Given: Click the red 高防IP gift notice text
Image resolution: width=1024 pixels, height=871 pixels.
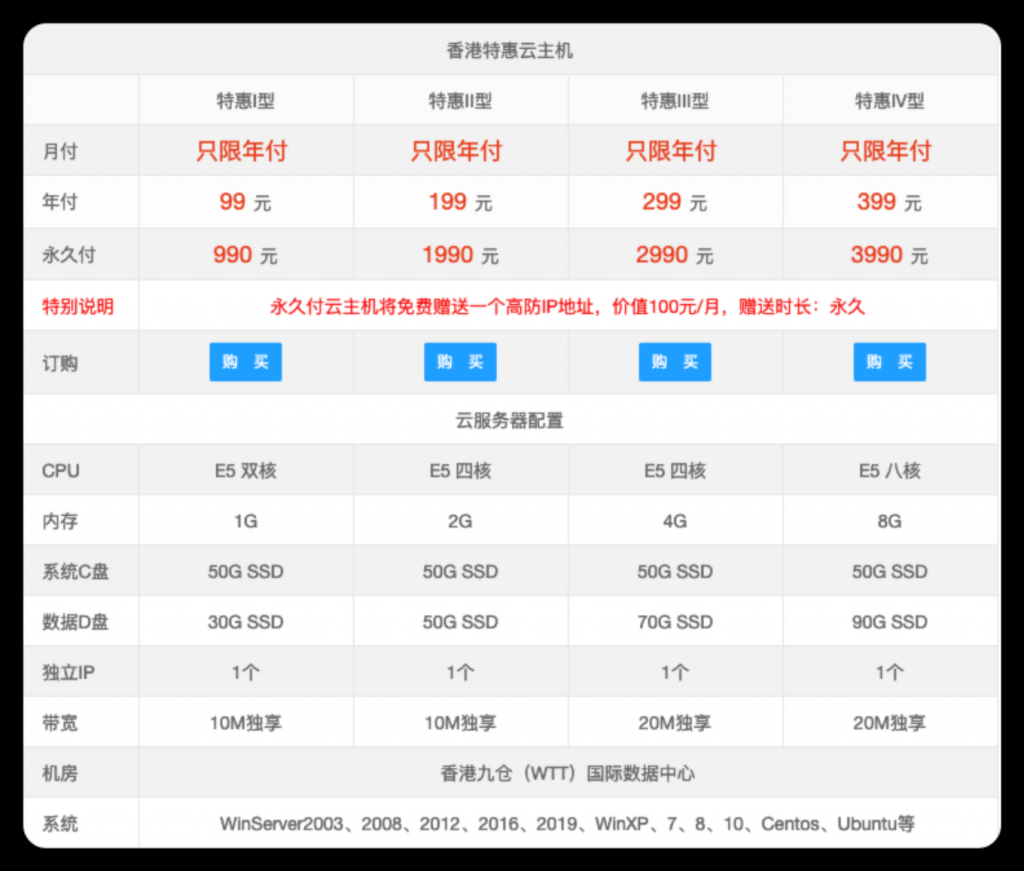Looking at the screenshot, I should [x=567, y=306].
